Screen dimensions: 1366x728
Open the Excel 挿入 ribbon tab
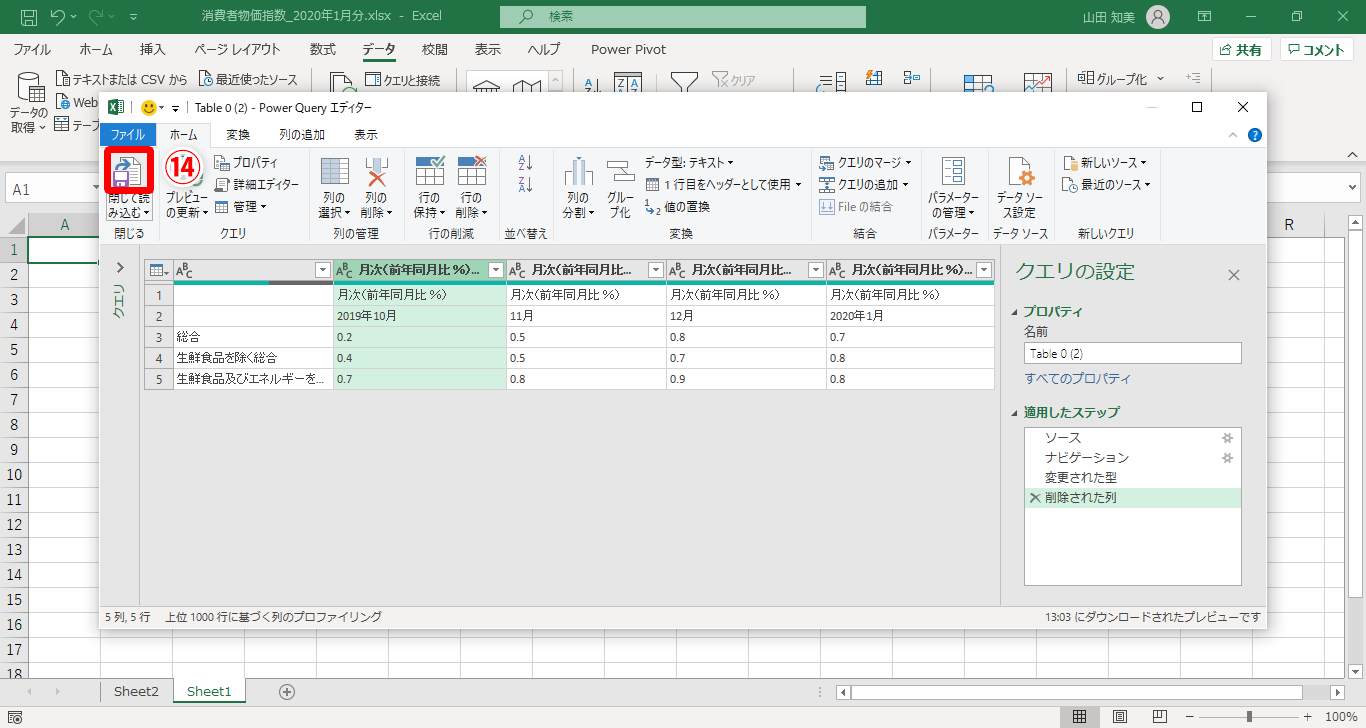click(x=153, y=49)
